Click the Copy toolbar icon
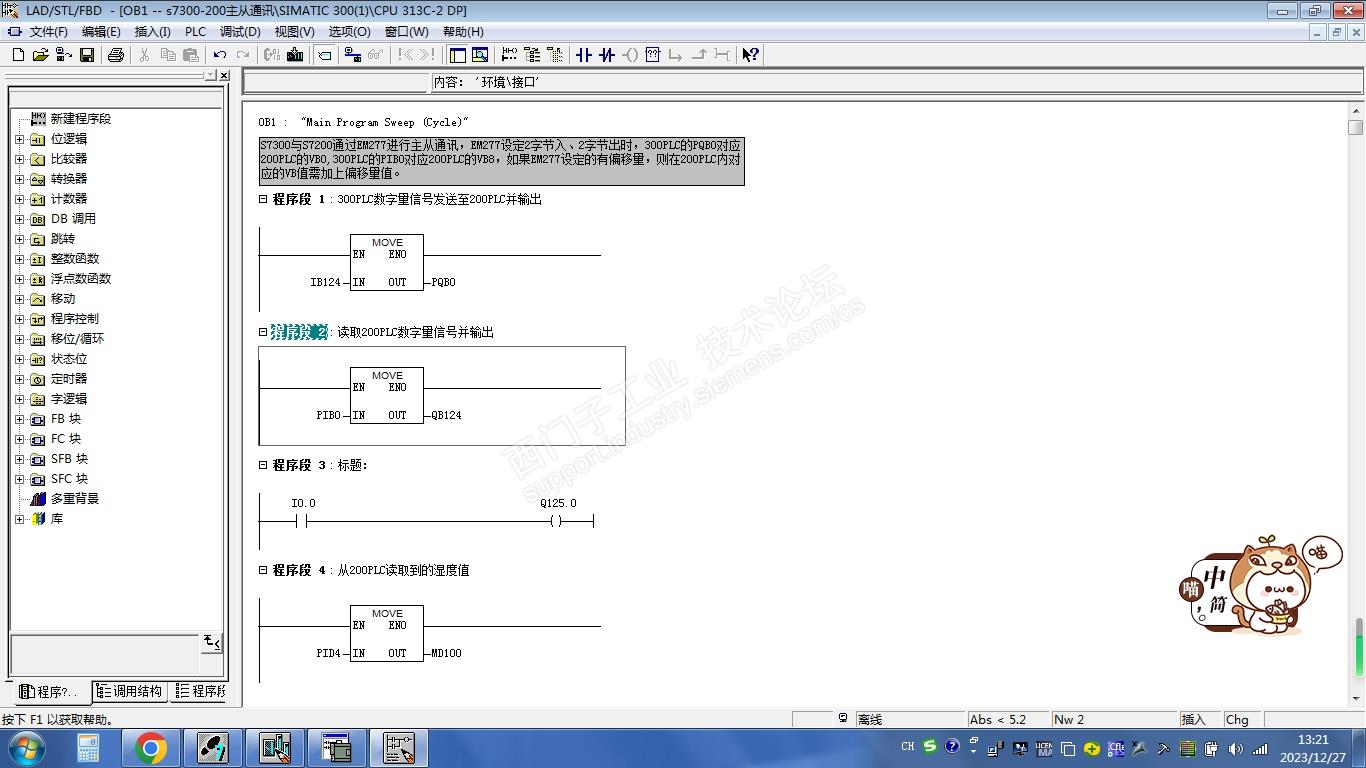 click(x=167, y=55)
